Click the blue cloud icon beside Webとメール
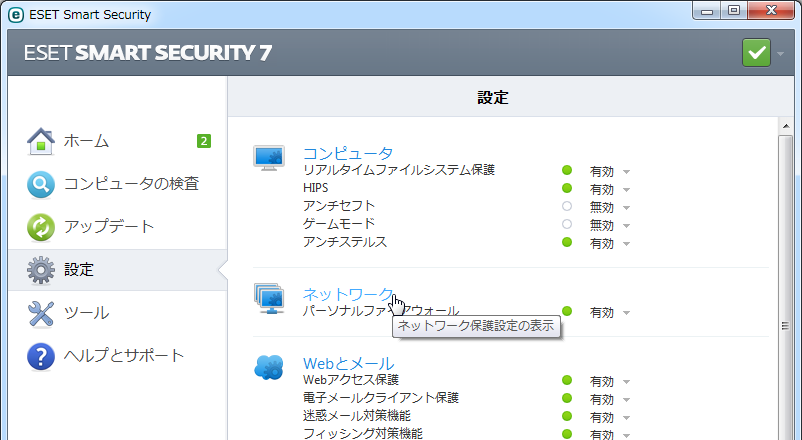The width and height of the screenshot is (802, 440). pos(269,368)
